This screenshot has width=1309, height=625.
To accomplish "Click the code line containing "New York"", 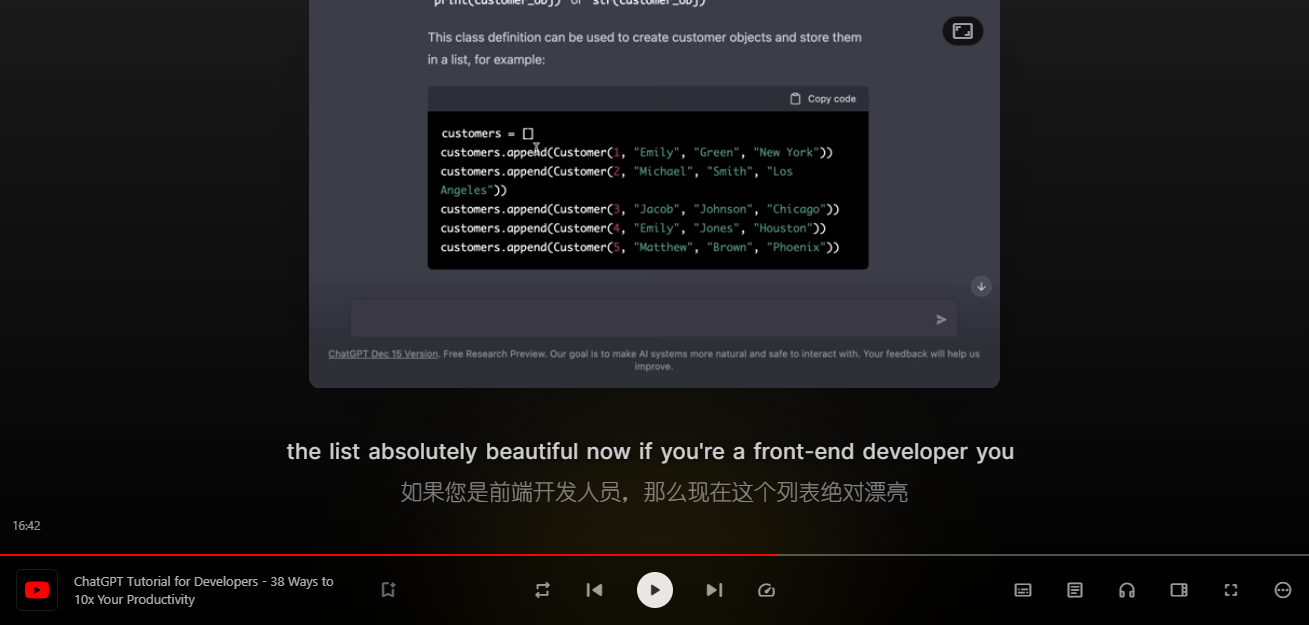I will click(x=637, y=152).
